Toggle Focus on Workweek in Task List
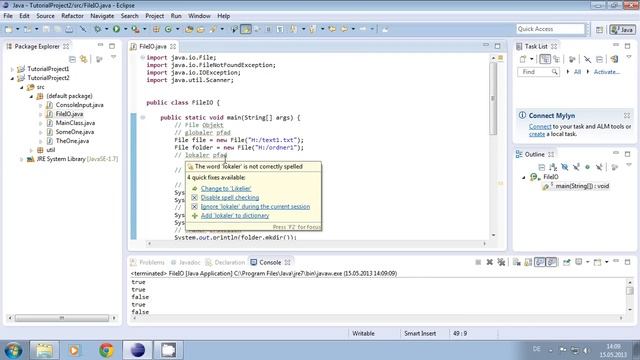 [x=572, y=59]
